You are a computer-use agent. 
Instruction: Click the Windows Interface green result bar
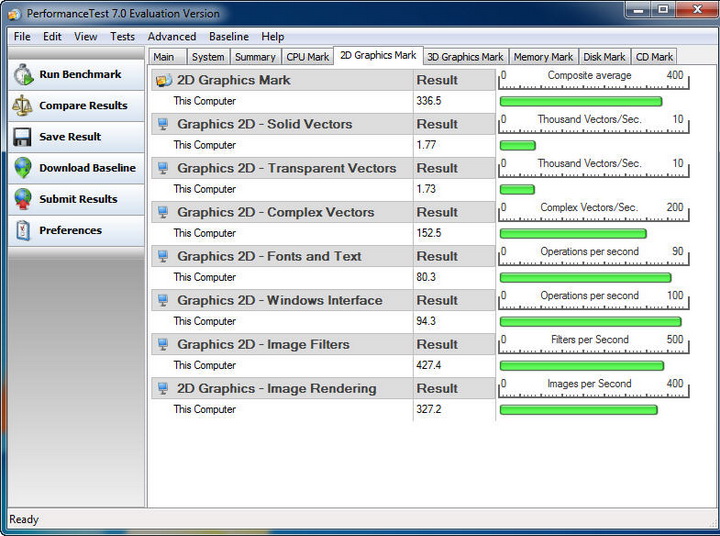pos(591,322)
